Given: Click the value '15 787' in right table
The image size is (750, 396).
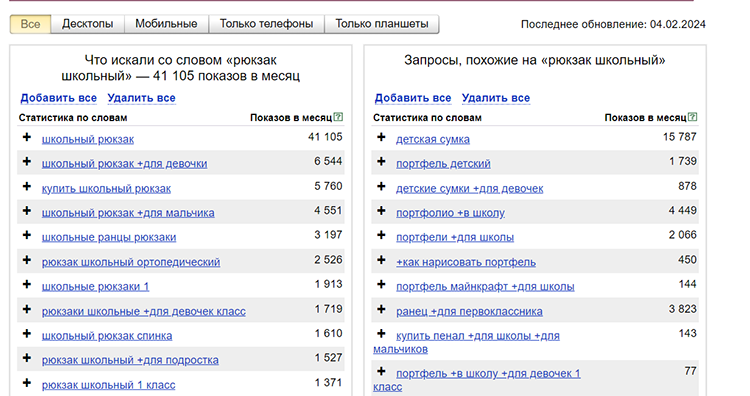Looking at the screenshot, I should pyautogui.click(x=680, y=137).
